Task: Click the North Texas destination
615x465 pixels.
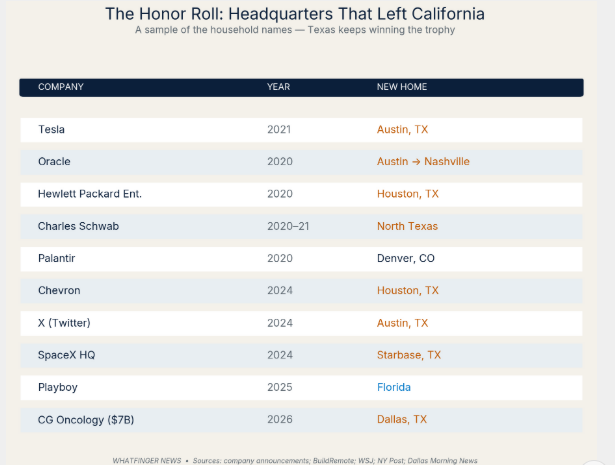Action: (x=408, y=226)
